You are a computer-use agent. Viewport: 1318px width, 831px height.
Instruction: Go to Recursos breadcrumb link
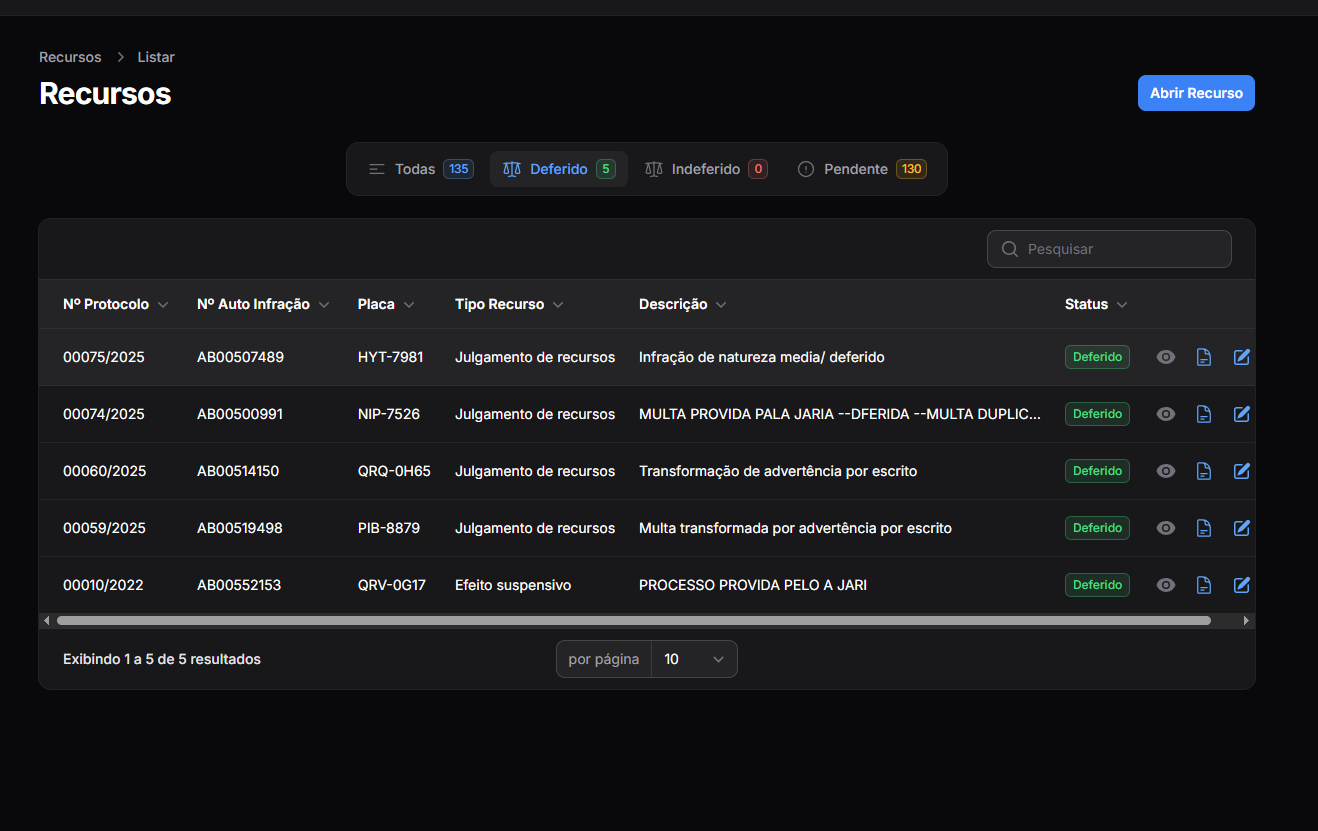tap(70, 57)
